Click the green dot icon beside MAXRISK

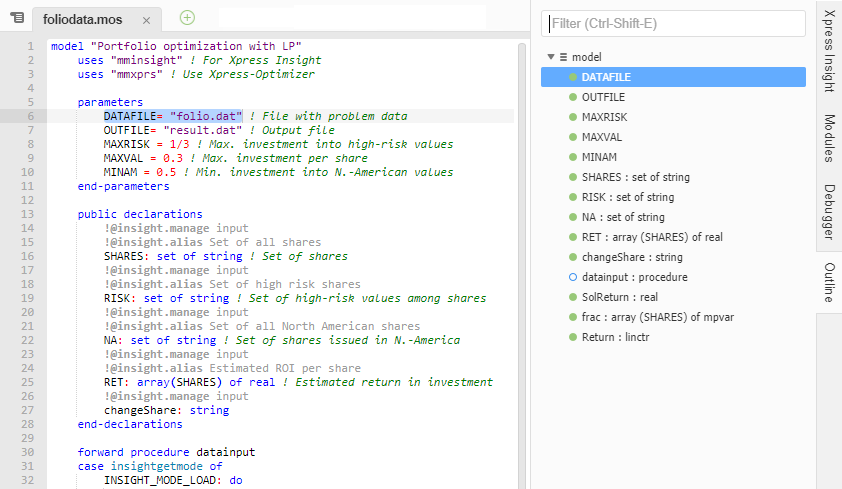click(573, 117)
